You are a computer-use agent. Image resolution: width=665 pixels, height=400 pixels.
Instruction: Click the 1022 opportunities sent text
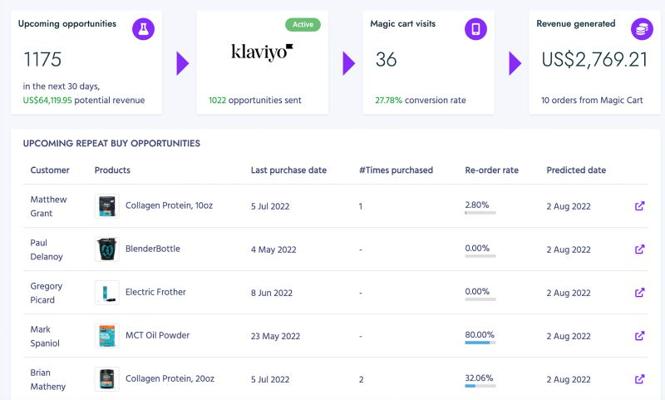255,100
